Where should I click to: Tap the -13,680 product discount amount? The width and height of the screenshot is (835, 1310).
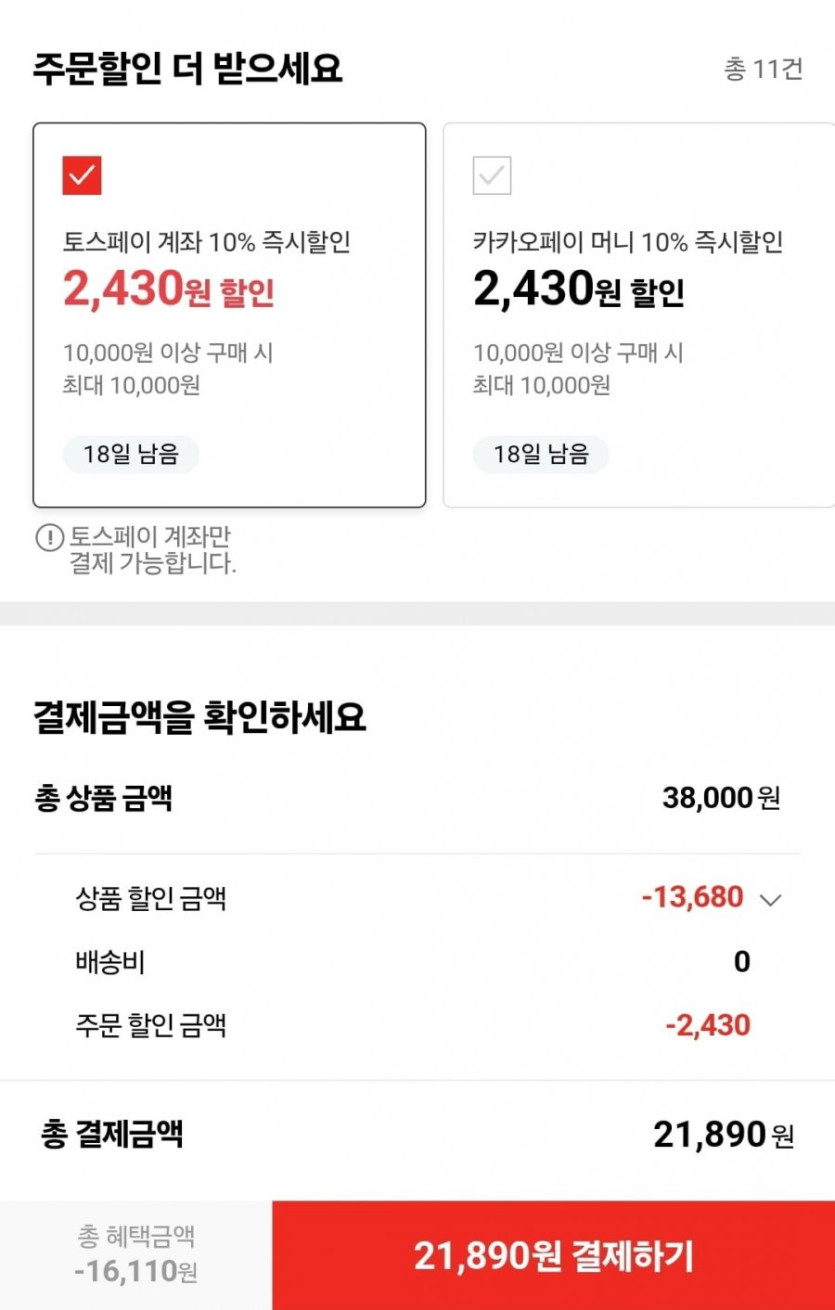coord(692,897)
